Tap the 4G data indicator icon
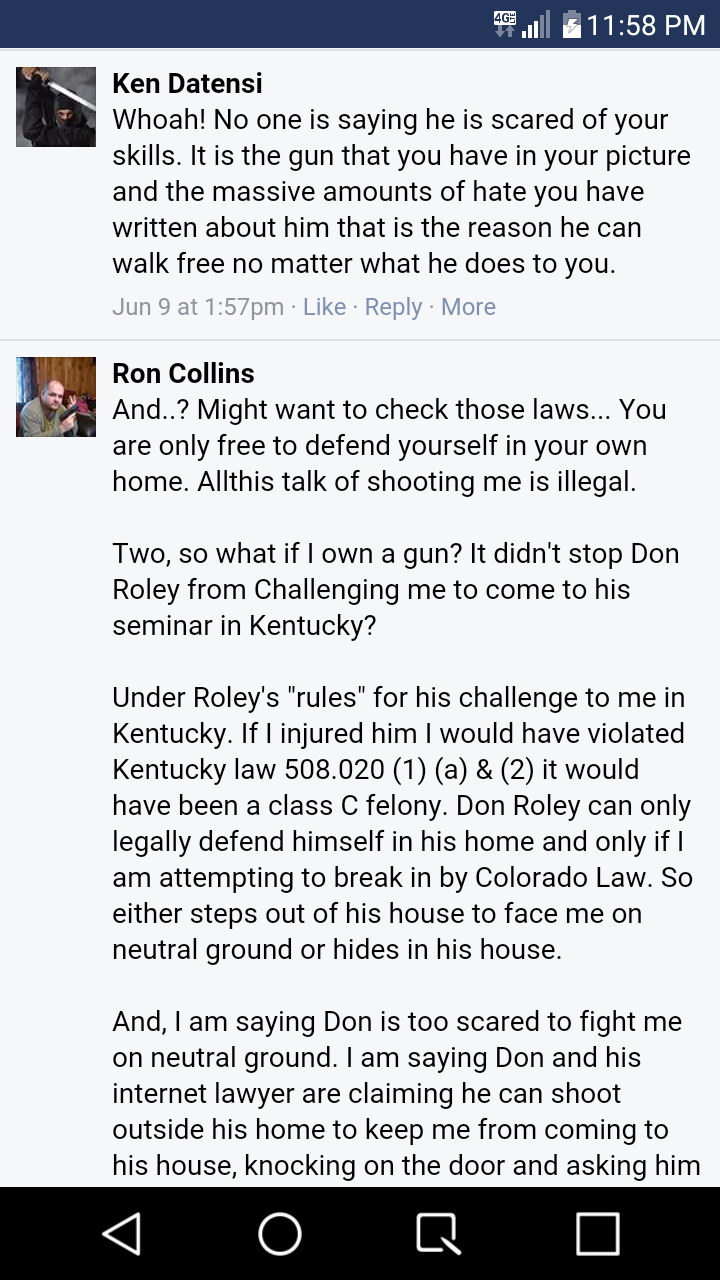Viewport: 720px width, 1280px height. point(505,24)
